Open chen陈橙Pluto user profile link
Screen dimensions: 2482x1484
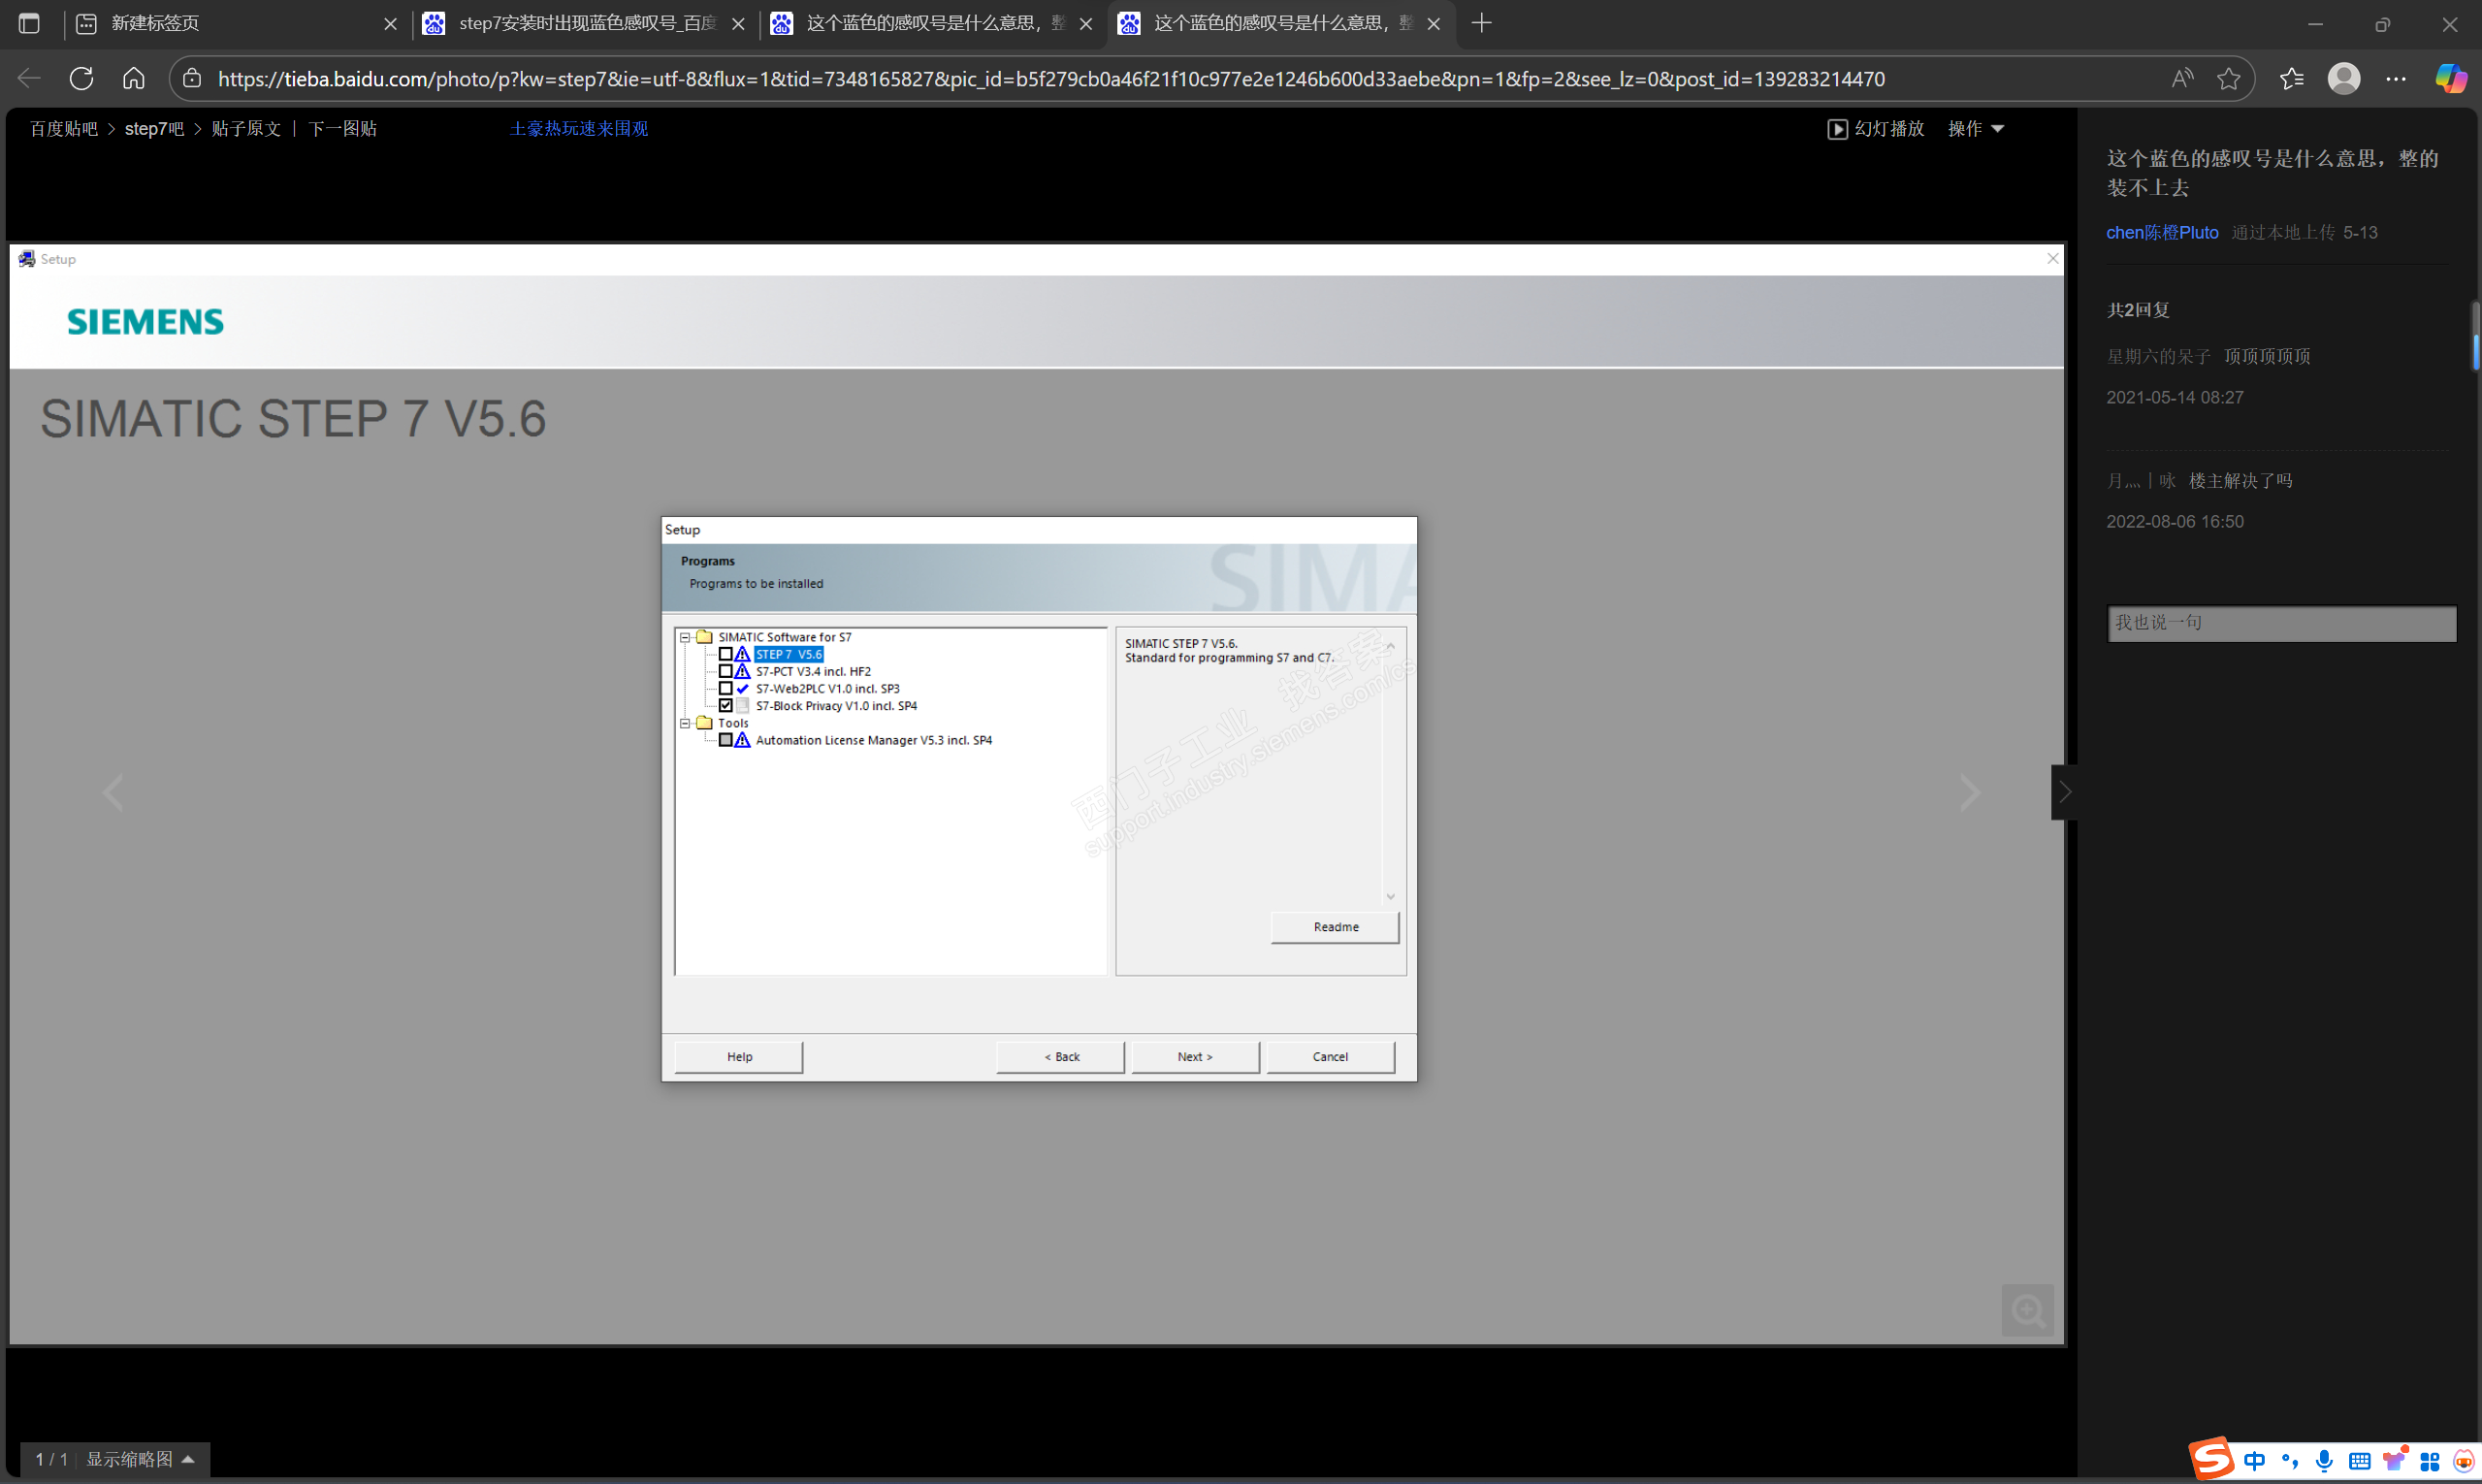(x=2161, y=233)
